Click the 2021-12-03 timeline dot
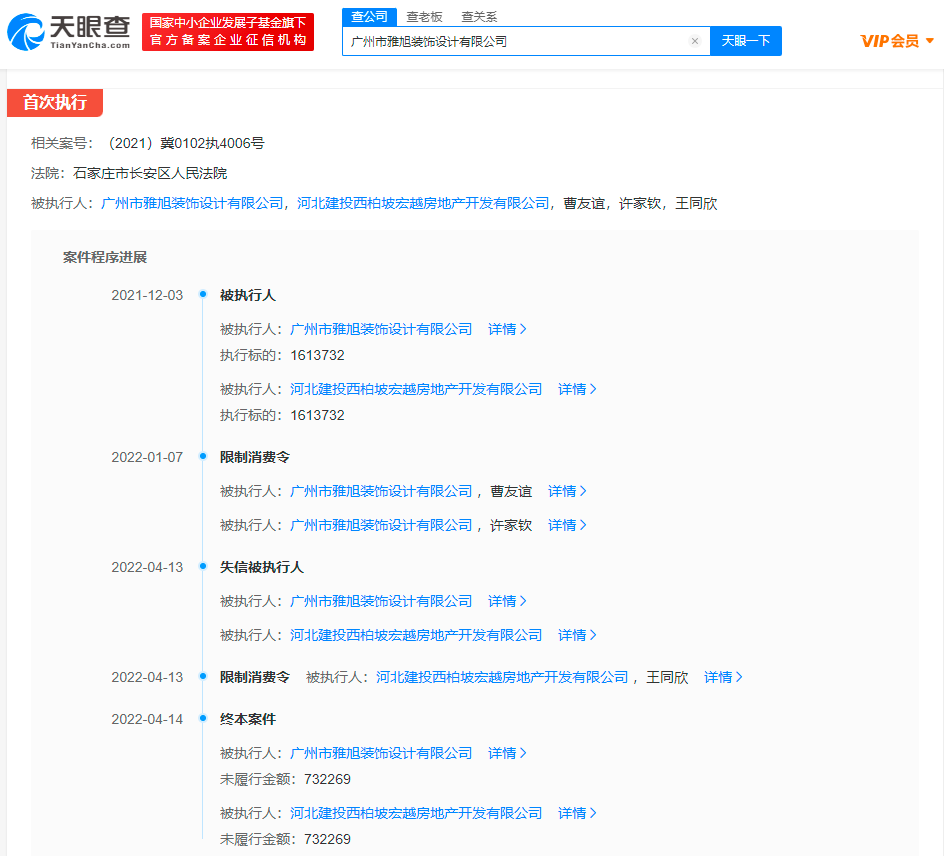 203,294
